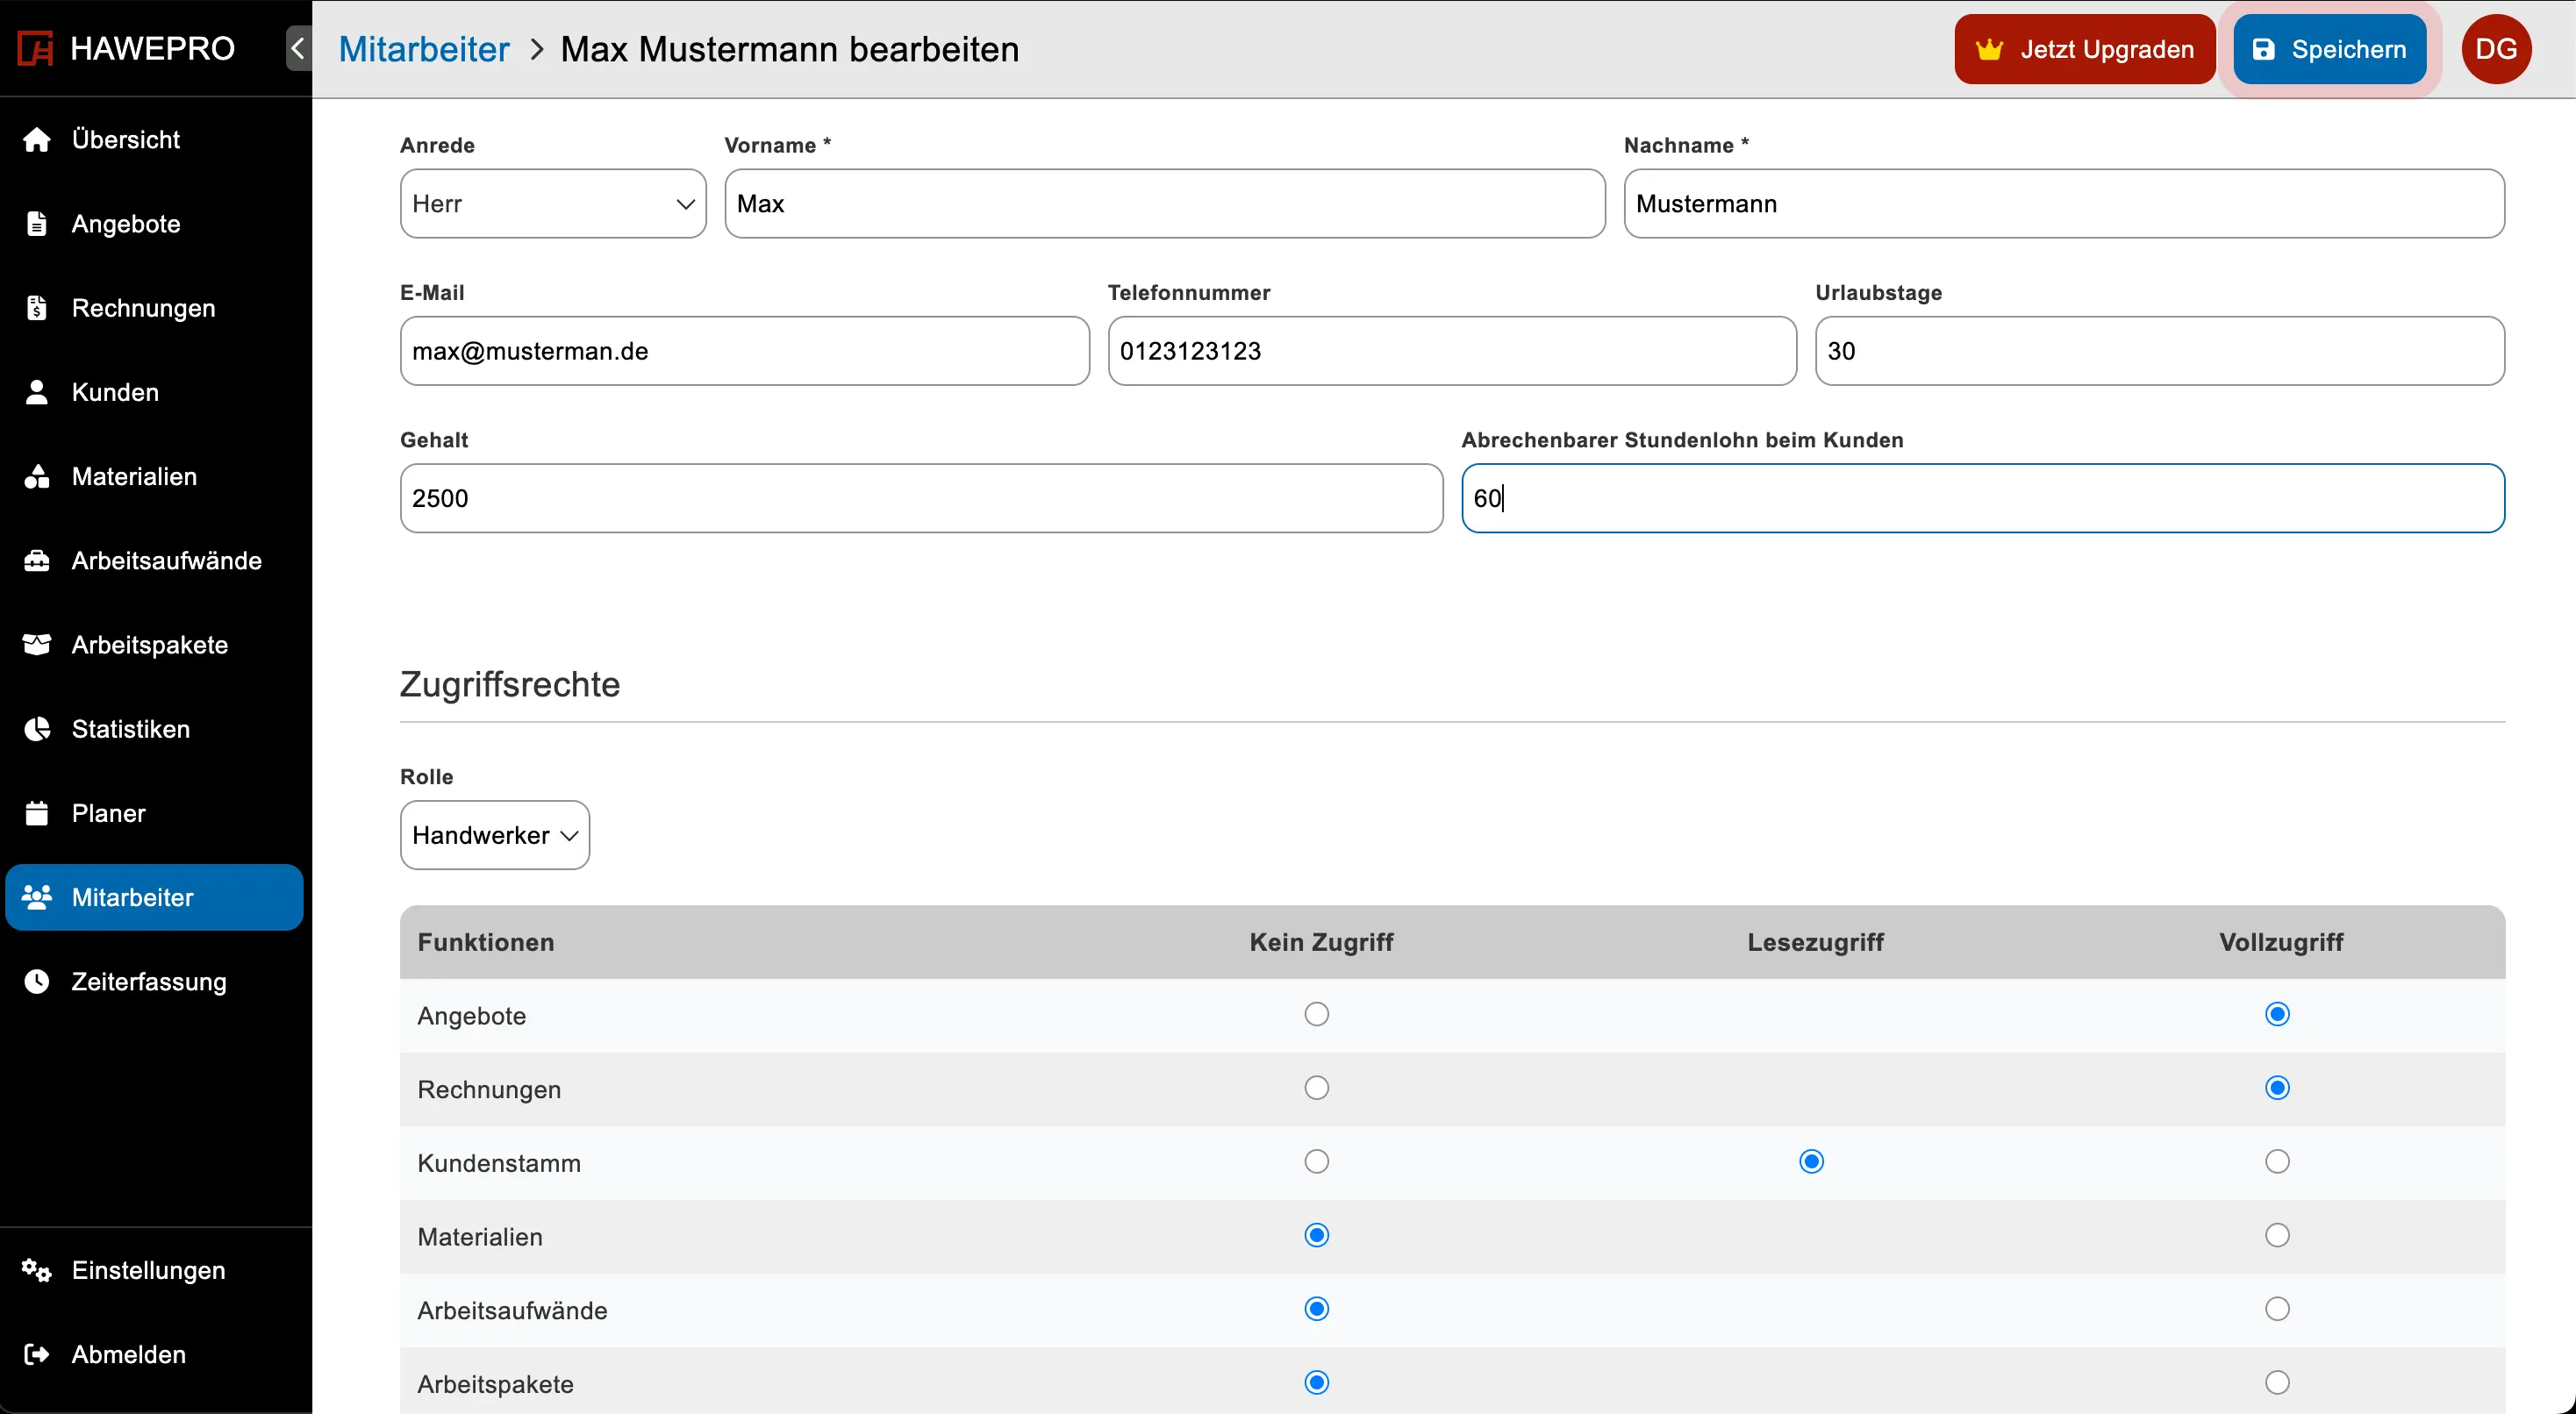Screen dimensions: 2576x1414
Task: Navigate to Kunden menu item
Action: 155,391
